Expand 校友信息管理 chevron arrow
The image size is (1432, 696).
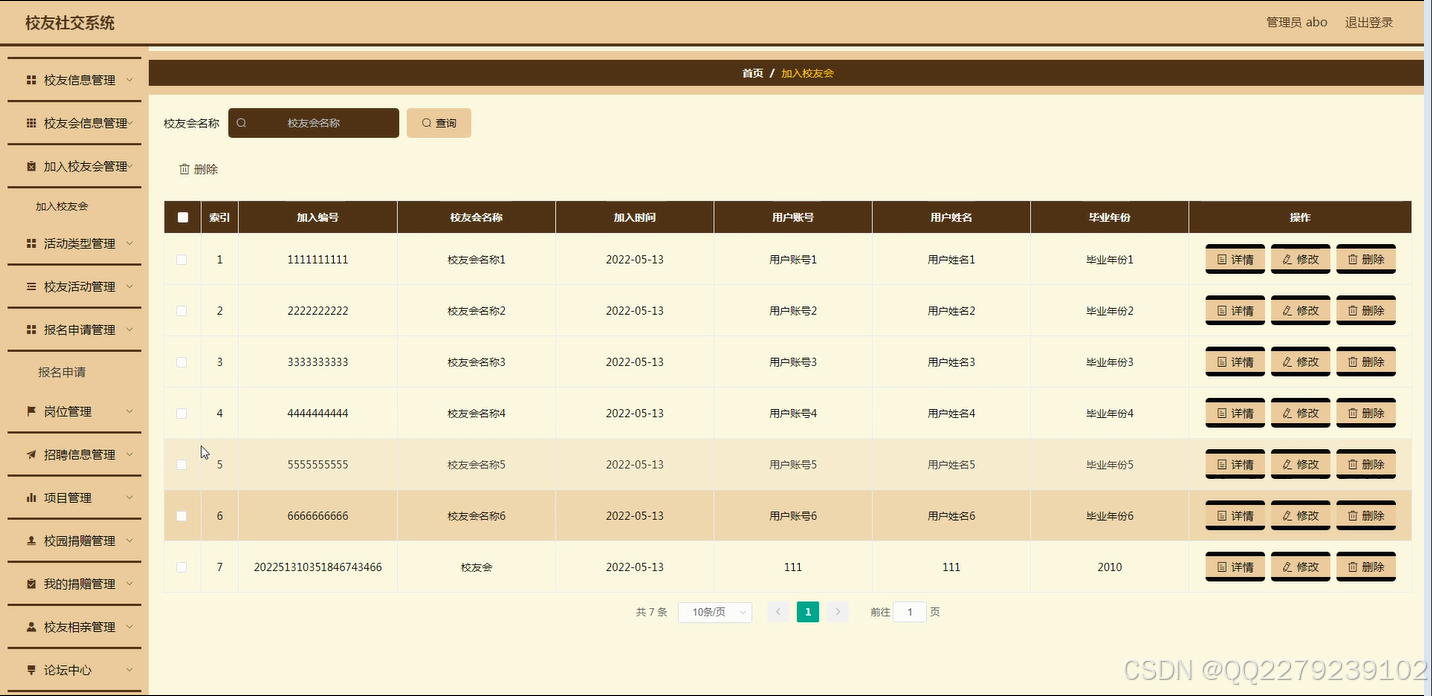point(130,80)
